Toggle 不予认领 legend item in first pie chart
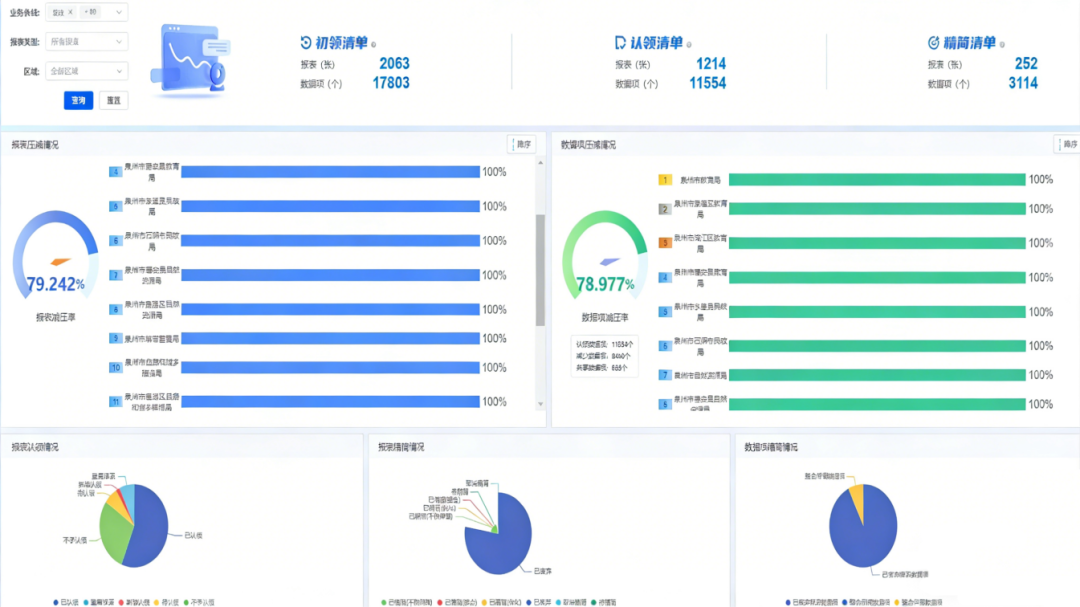This screenshot has width=1080, height=607. point(198,602)
